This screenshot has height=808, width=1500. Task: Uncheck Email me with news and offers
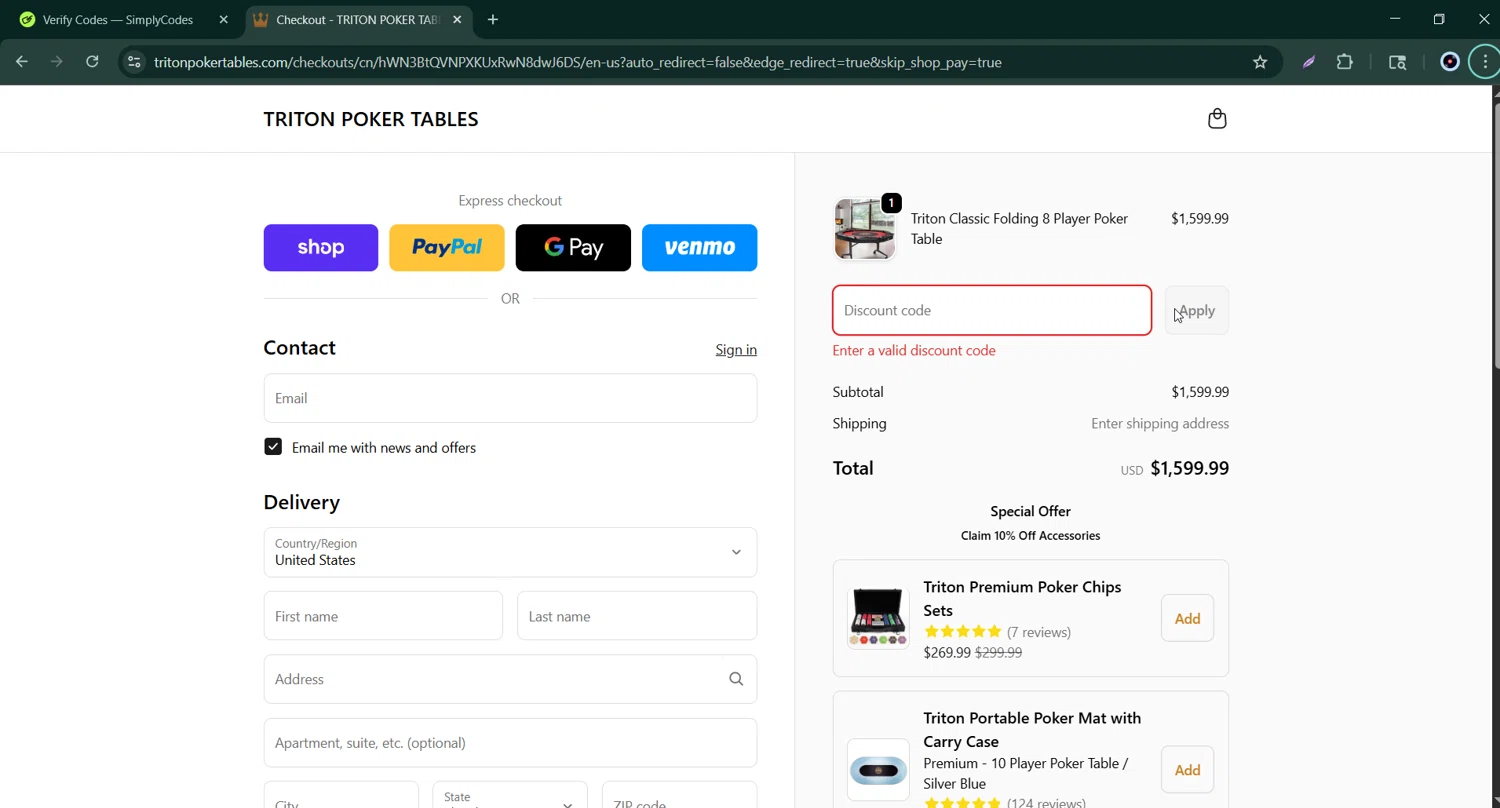click(x=273, y=447)
